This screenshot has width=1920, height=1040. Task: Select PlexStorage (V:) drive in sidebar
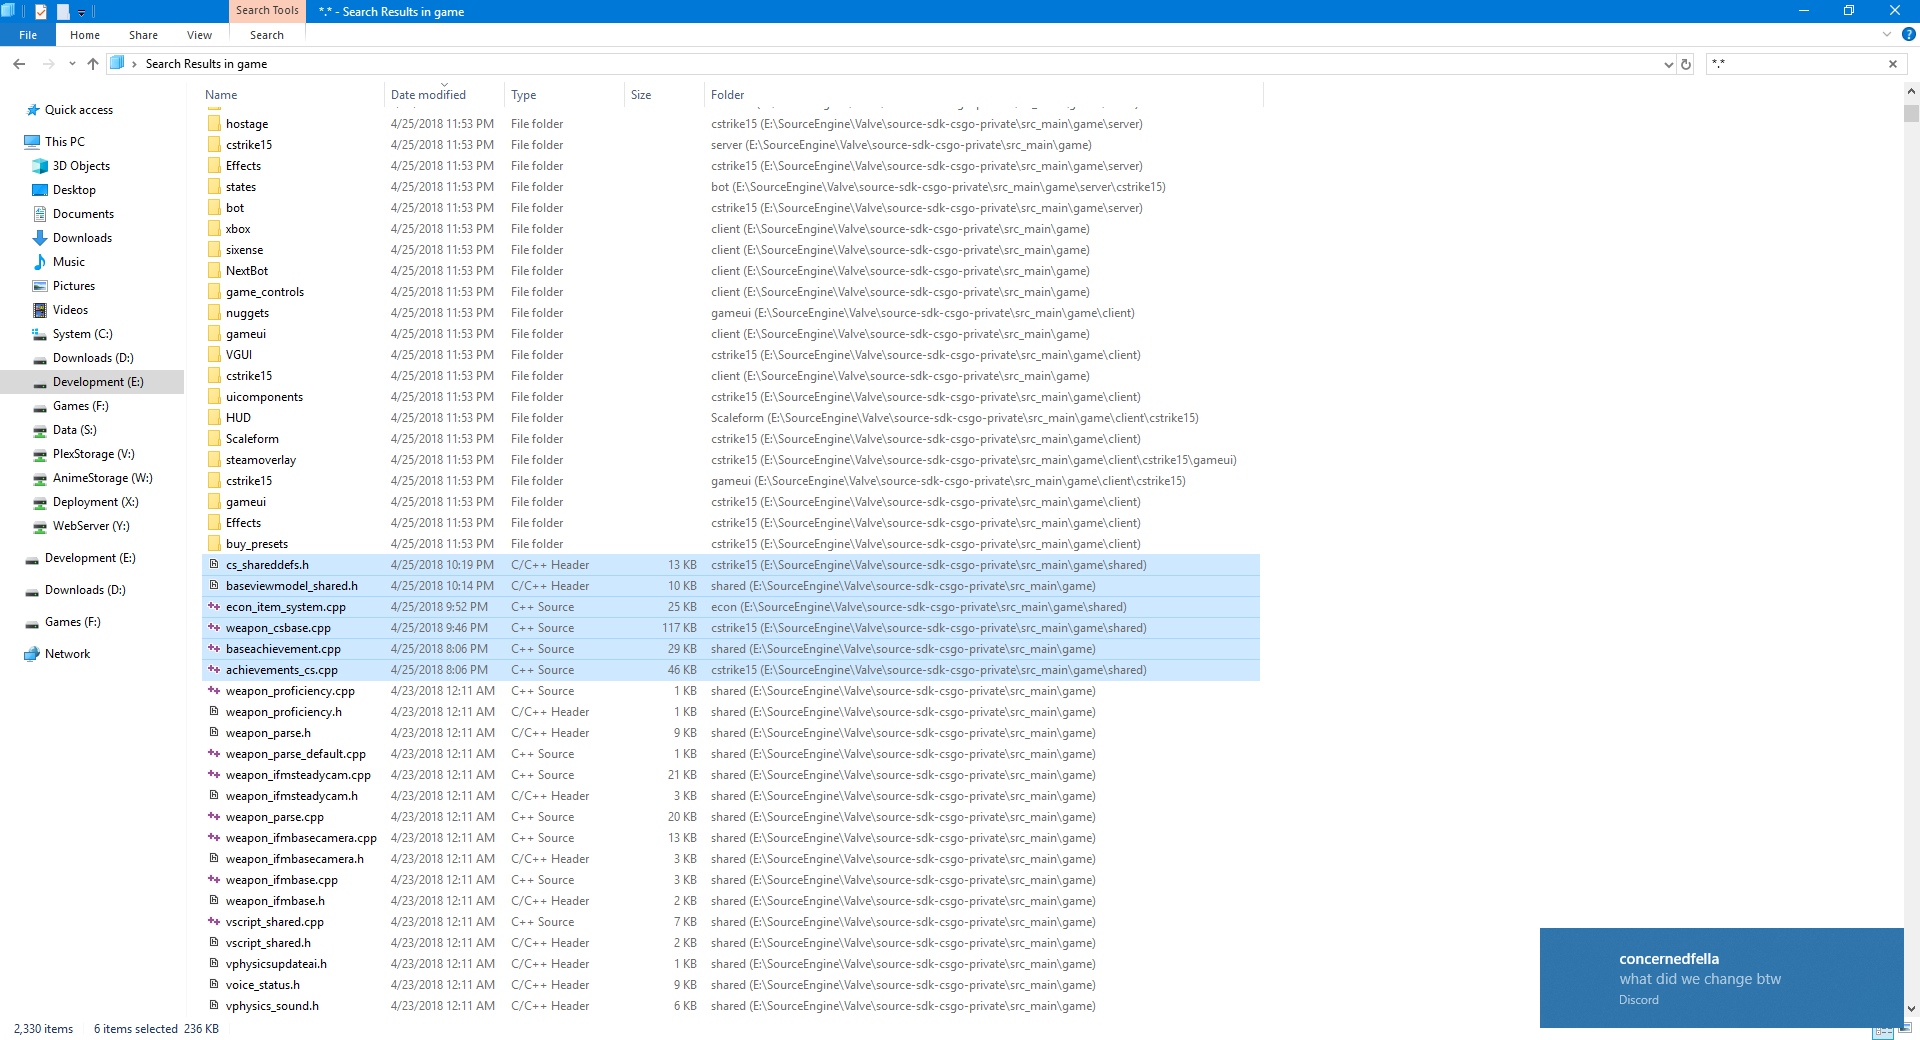[x=93, y=454]
